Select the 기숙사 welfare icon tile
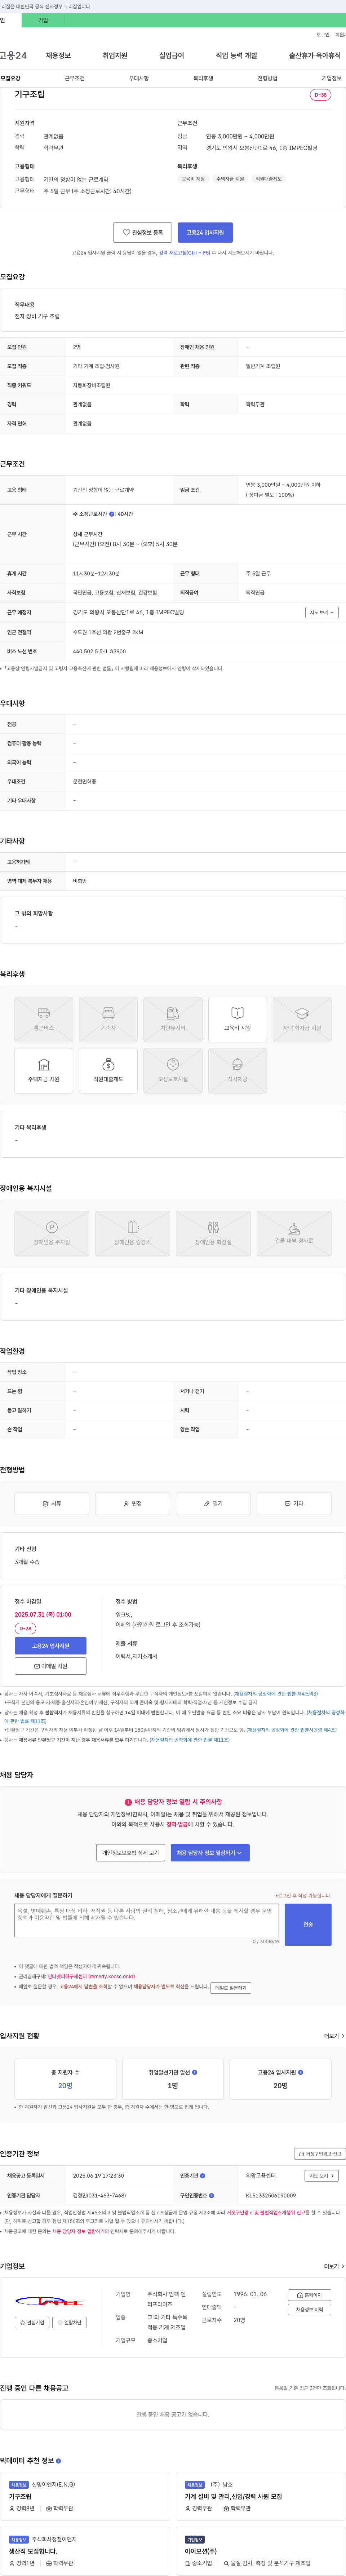 [108, 1019]
